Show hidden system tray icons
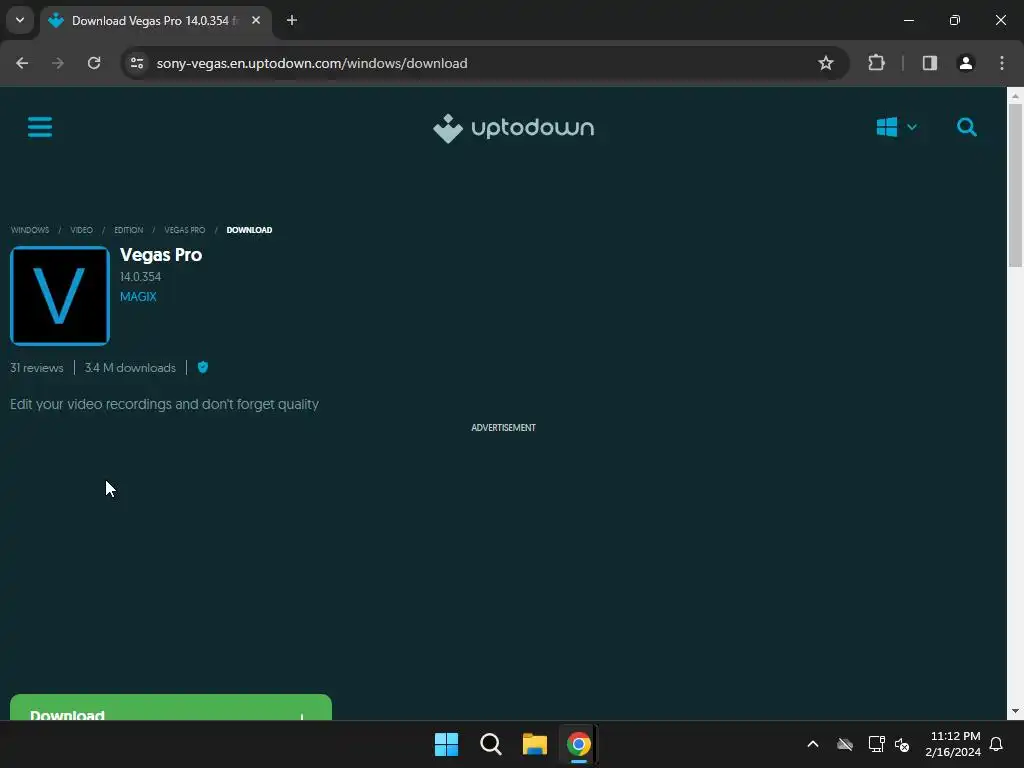The width and height of the screenshot is (1024, 768). click(x=813, y=744)
